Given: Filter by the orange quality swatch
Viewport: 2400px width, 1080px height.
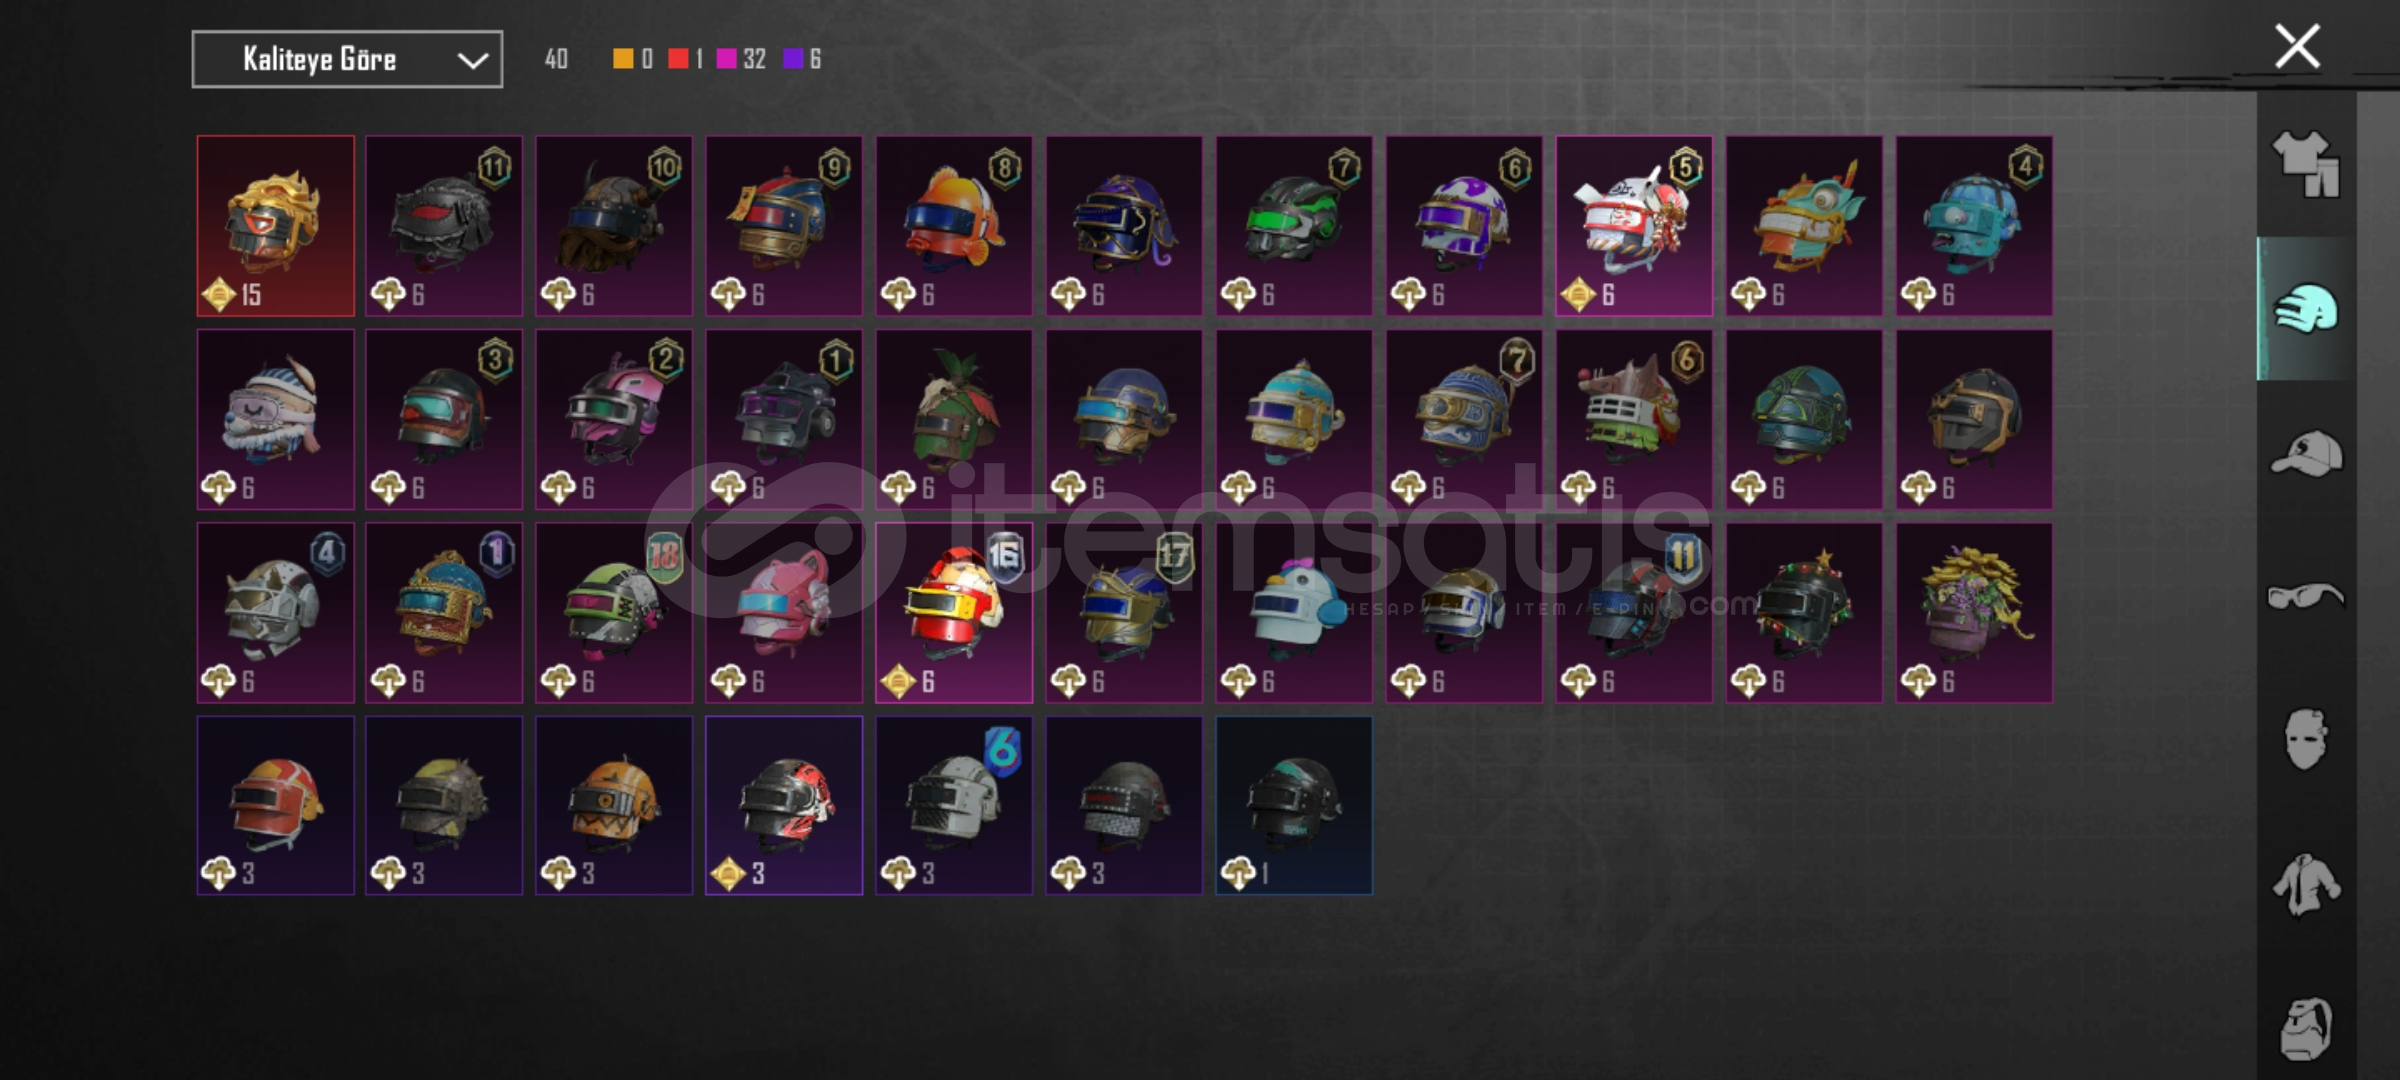Looking at the screenshot, I should (x=623, y=59).
